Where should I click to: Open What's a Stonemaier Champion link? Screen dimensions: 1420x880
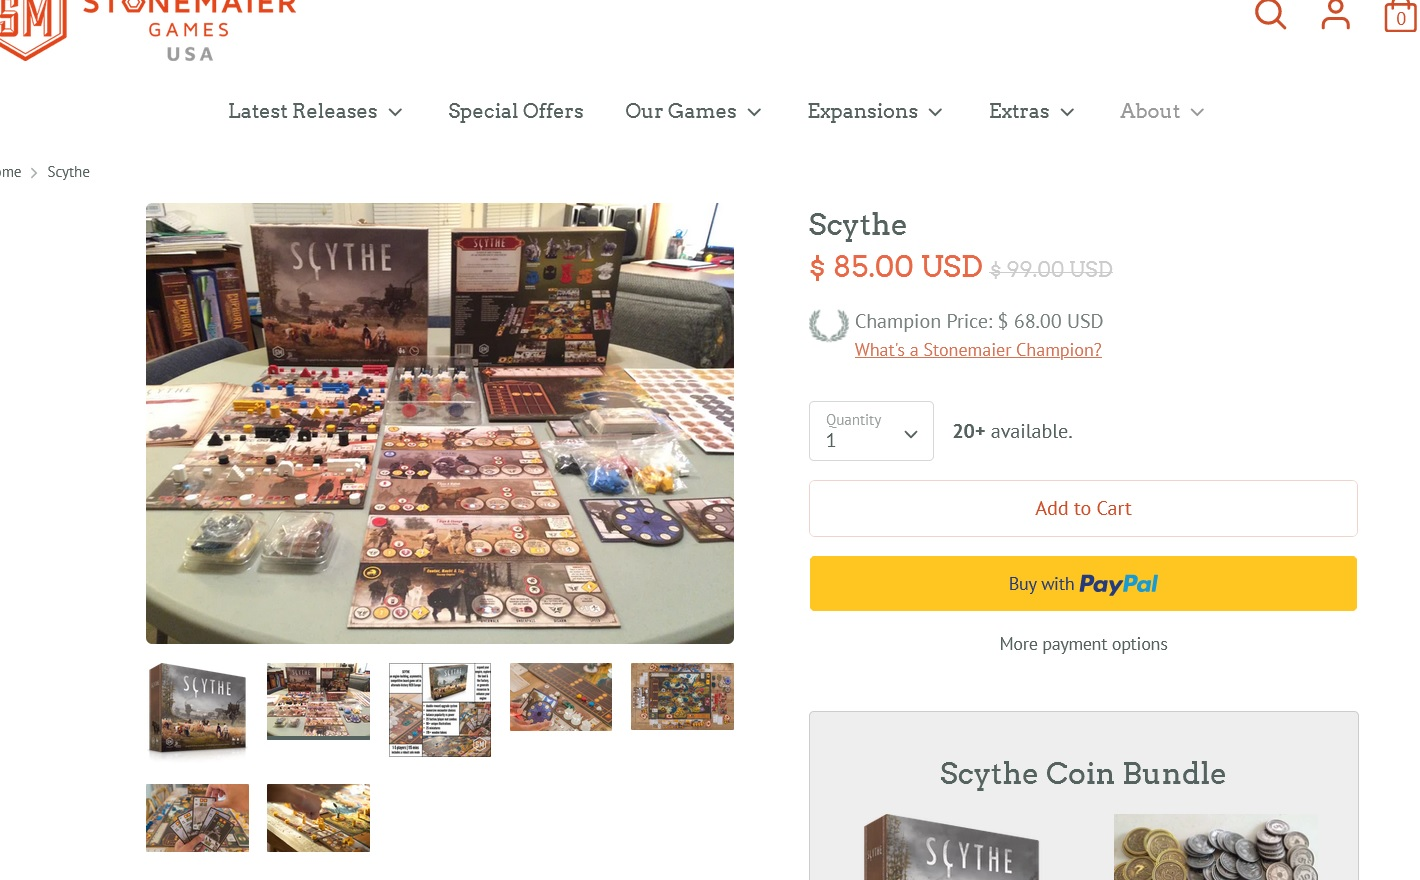(x=978, y=350)
